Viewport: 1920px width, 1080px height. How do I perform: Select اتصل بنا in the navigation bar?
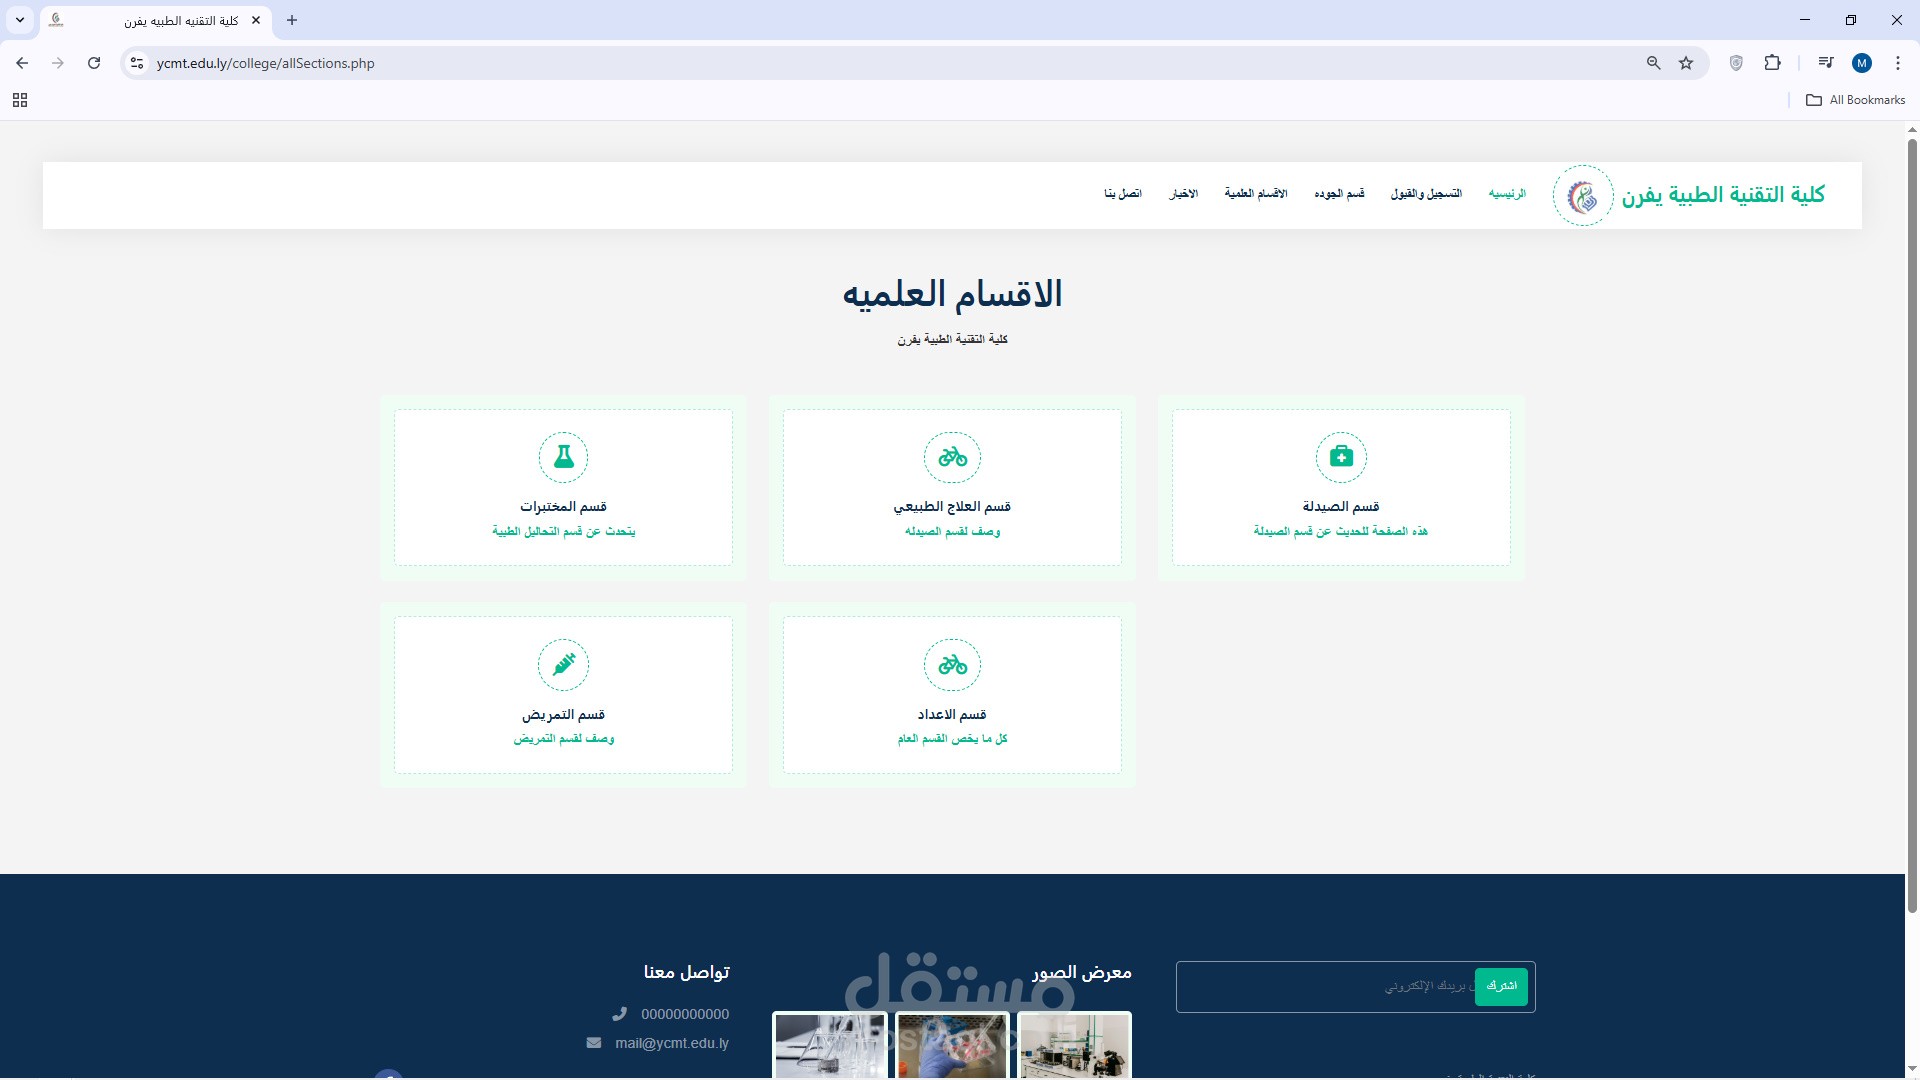click(x=1122, y=193)
